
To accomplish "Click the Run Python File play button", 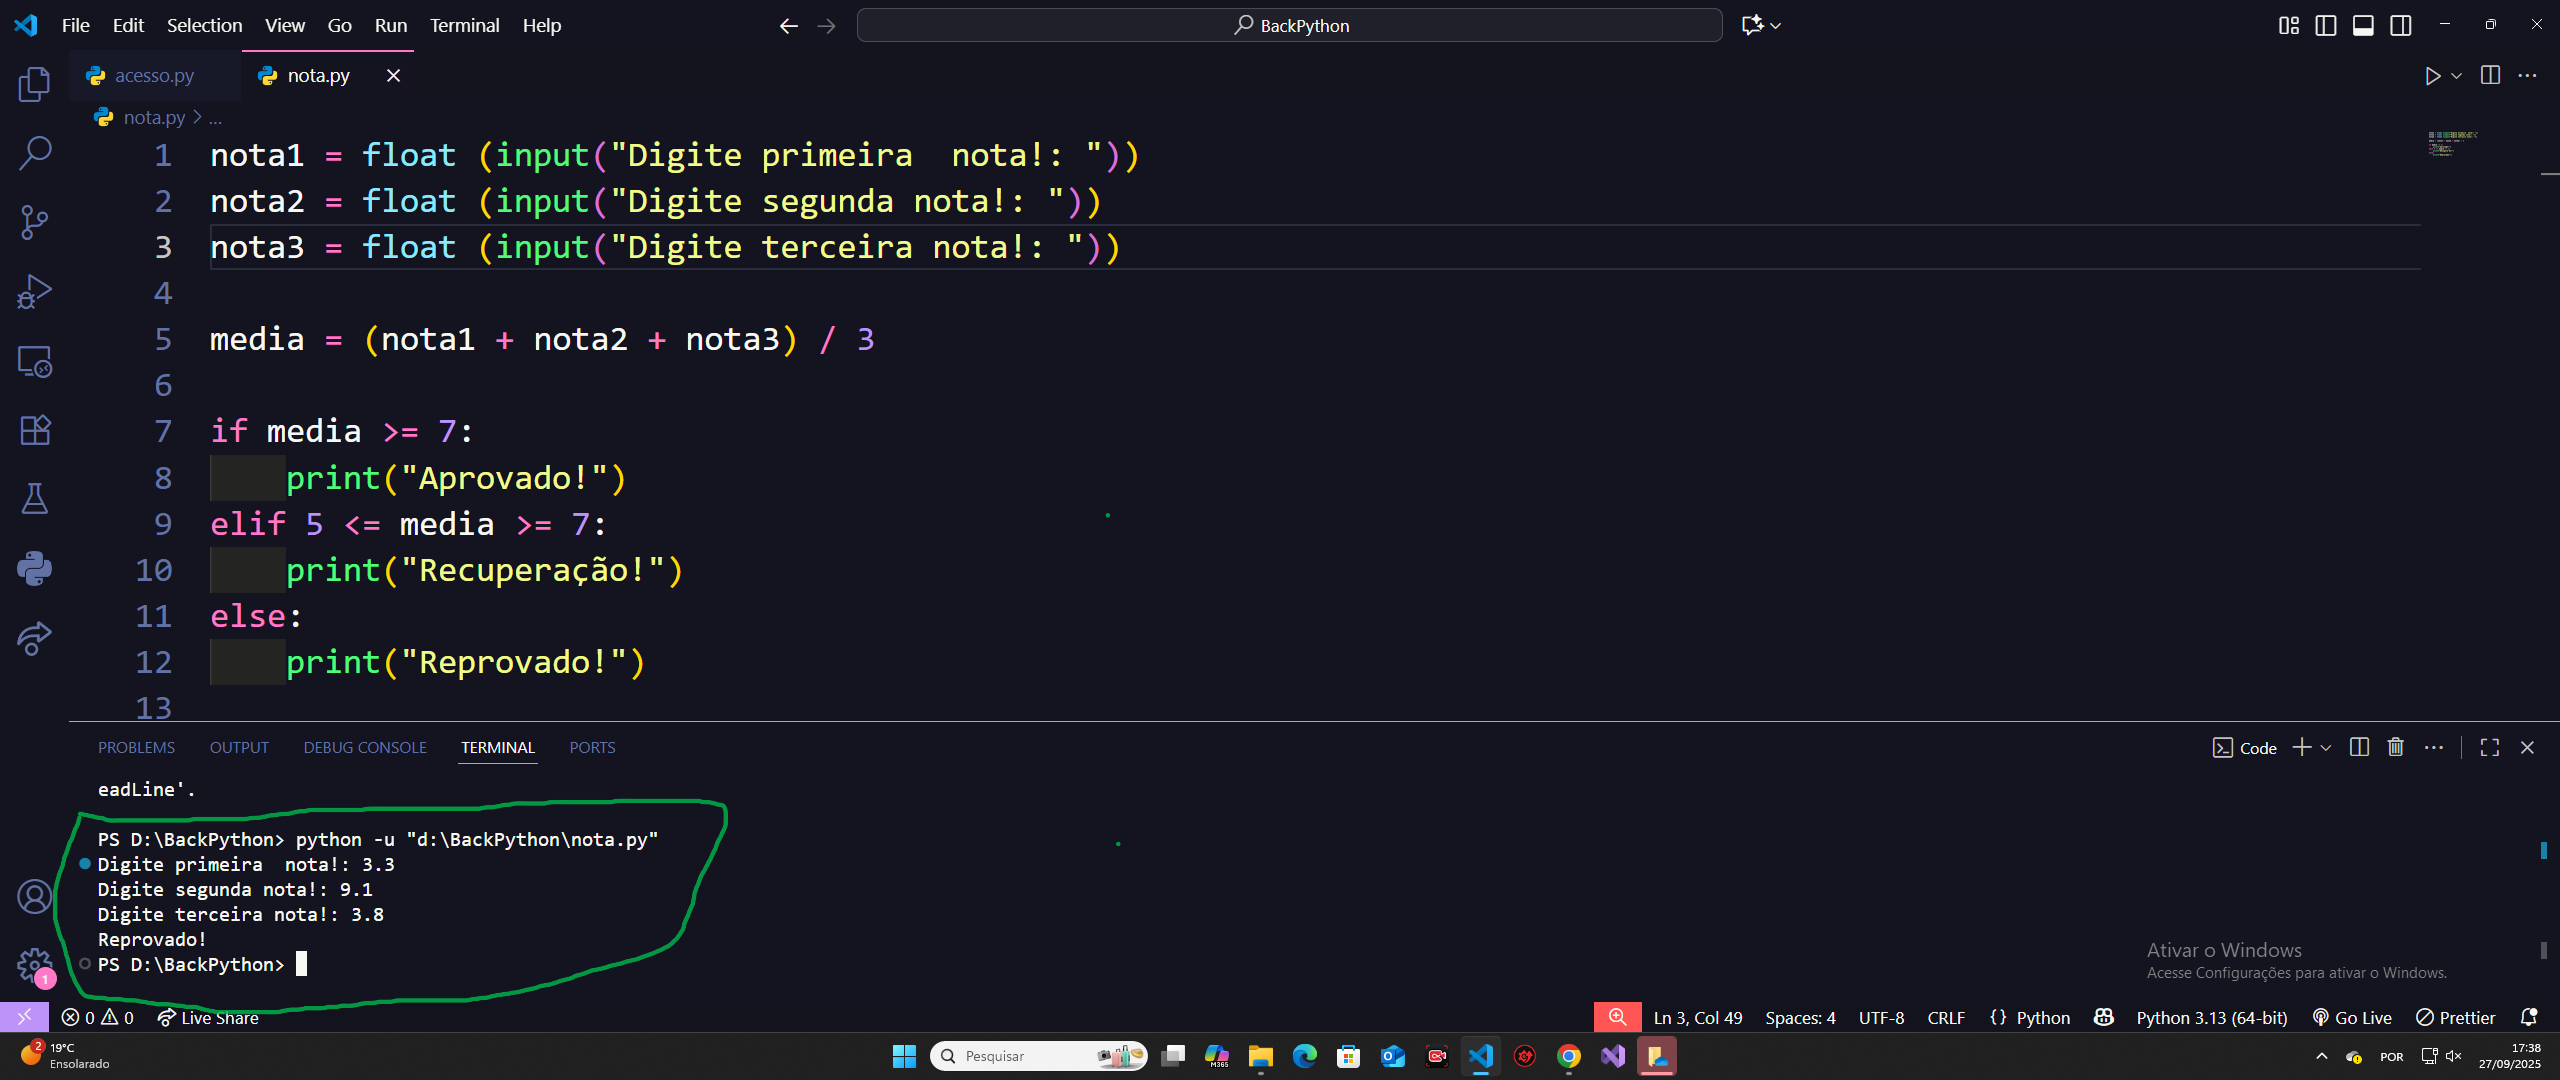I will click(2432, 76).
